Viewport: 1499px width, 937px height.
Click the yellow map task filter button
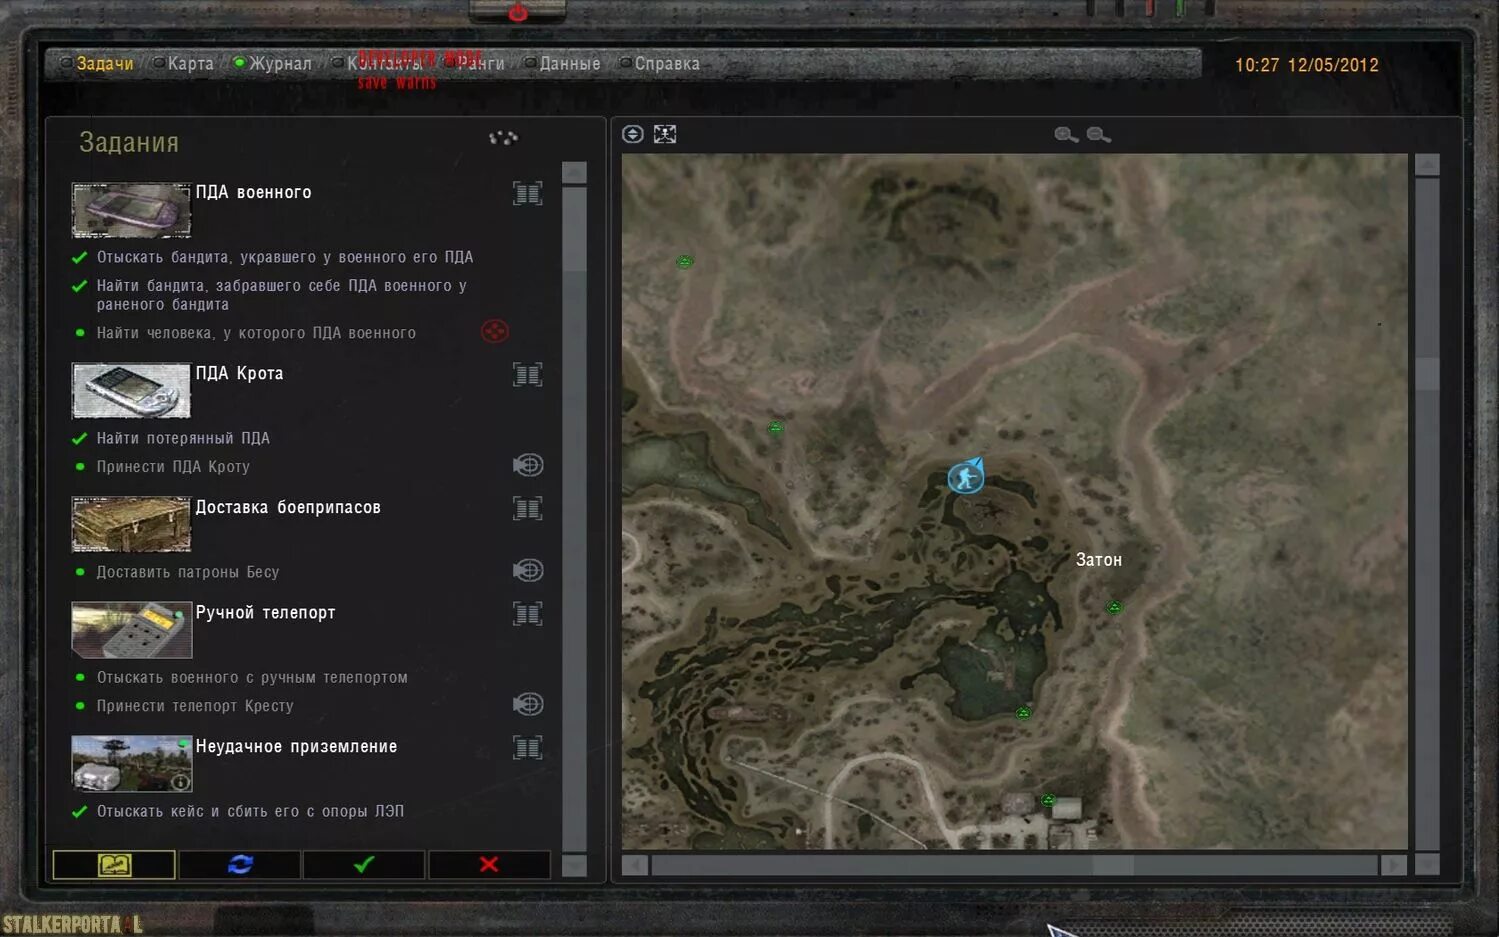(x=114, y=864)
